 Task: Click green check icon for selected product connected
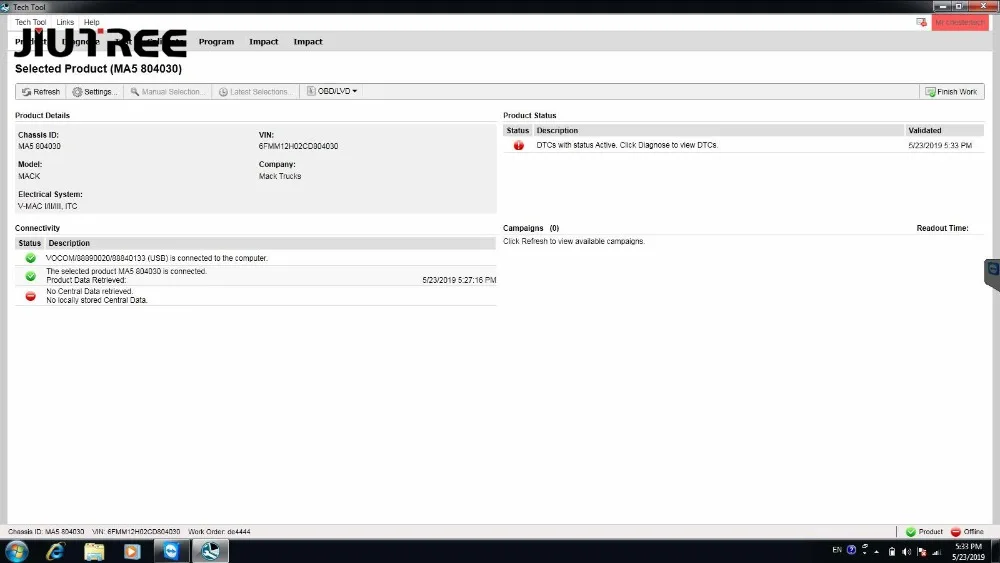pos(30,276)
